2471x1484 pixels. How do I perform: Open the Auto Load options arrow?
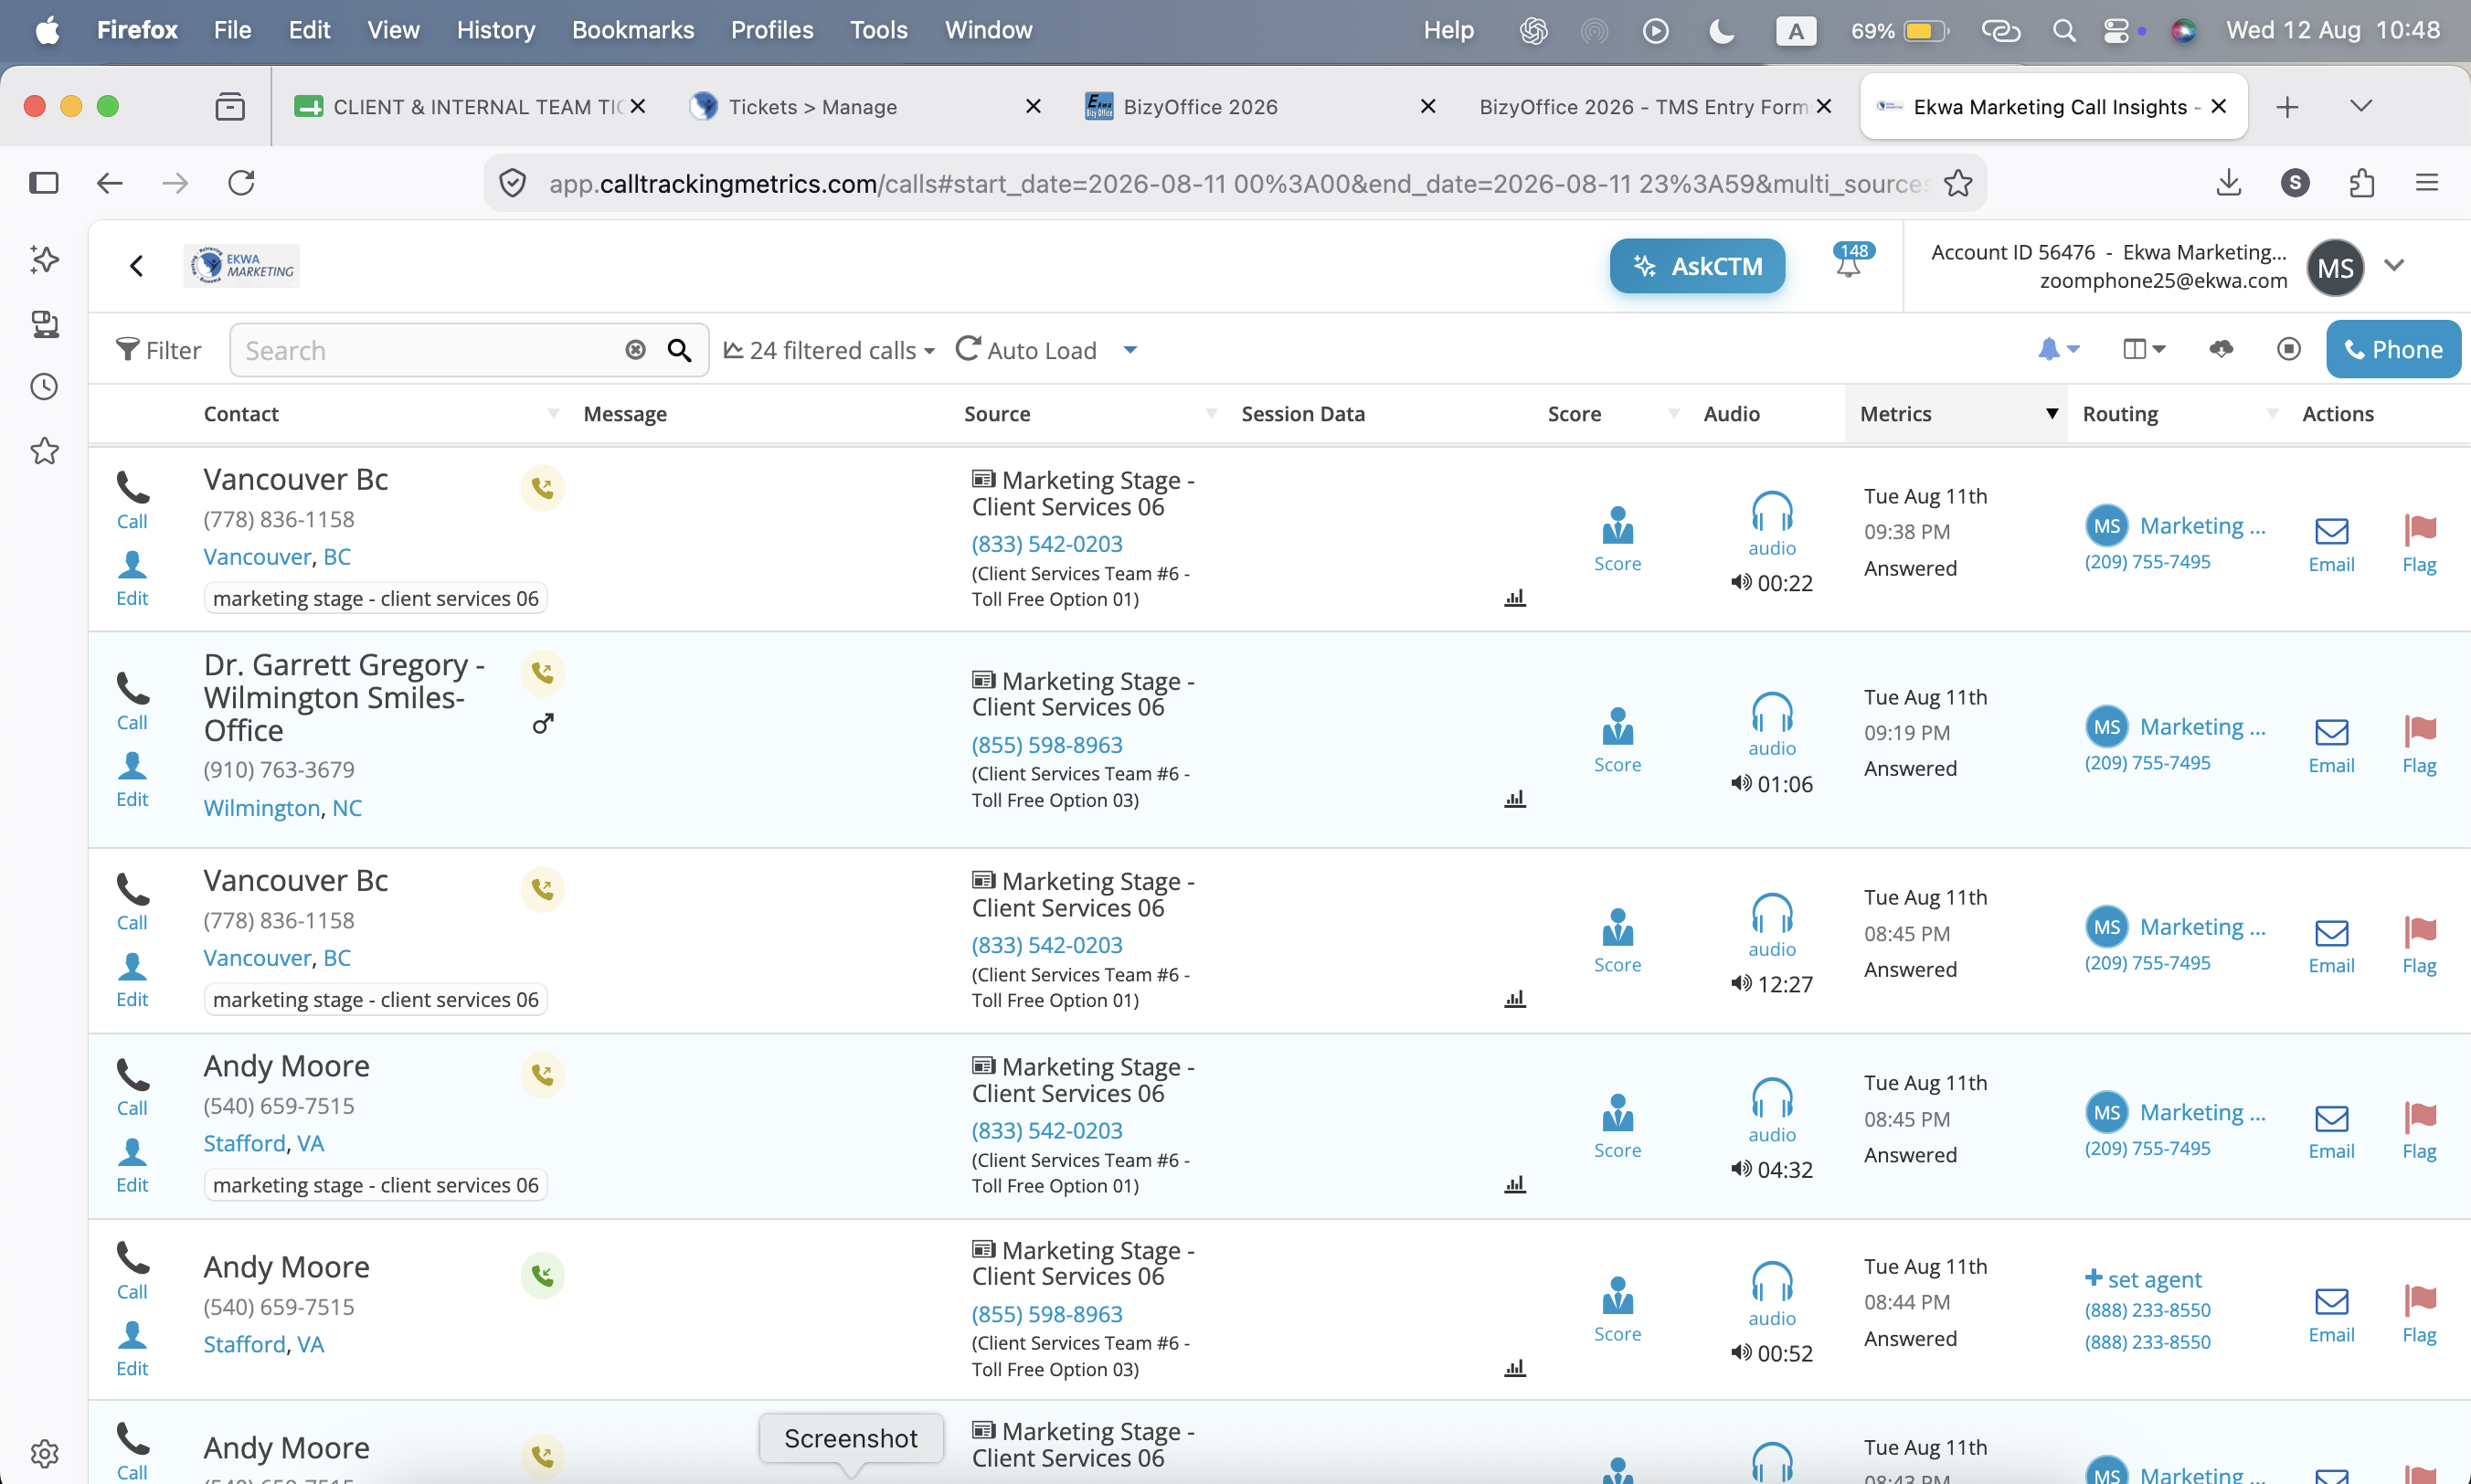coord(1130,350)
